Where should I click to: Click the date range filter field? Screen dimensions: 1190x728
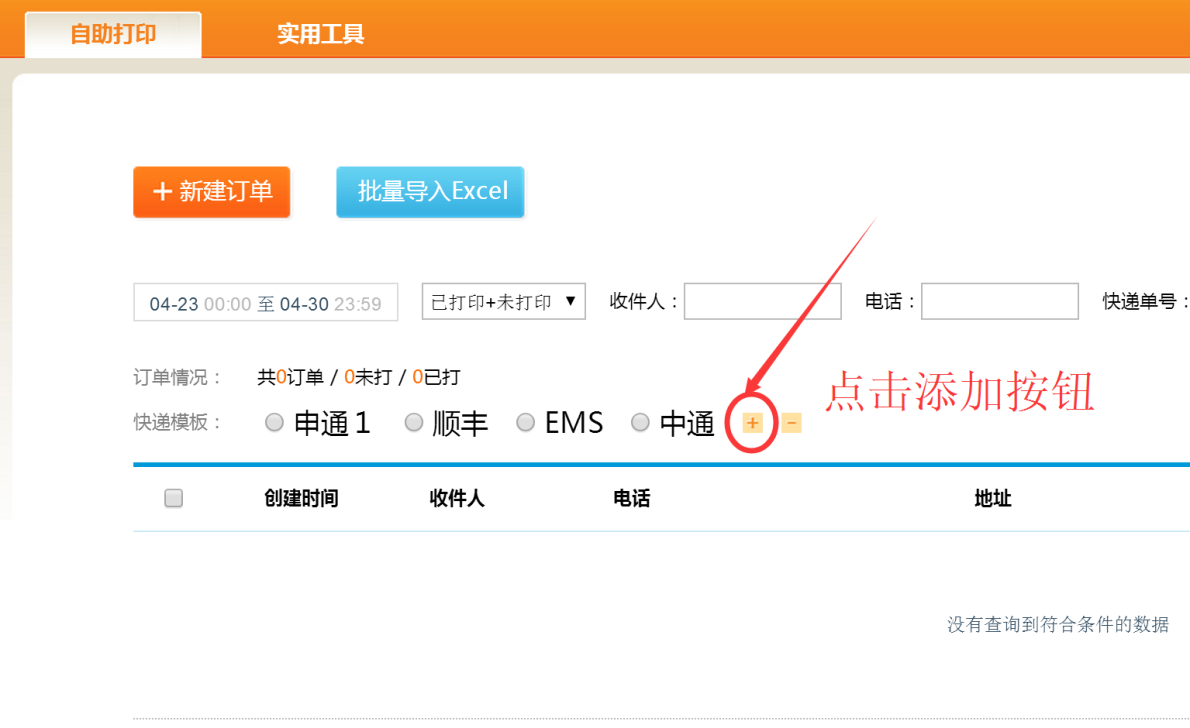click(265, 301)
